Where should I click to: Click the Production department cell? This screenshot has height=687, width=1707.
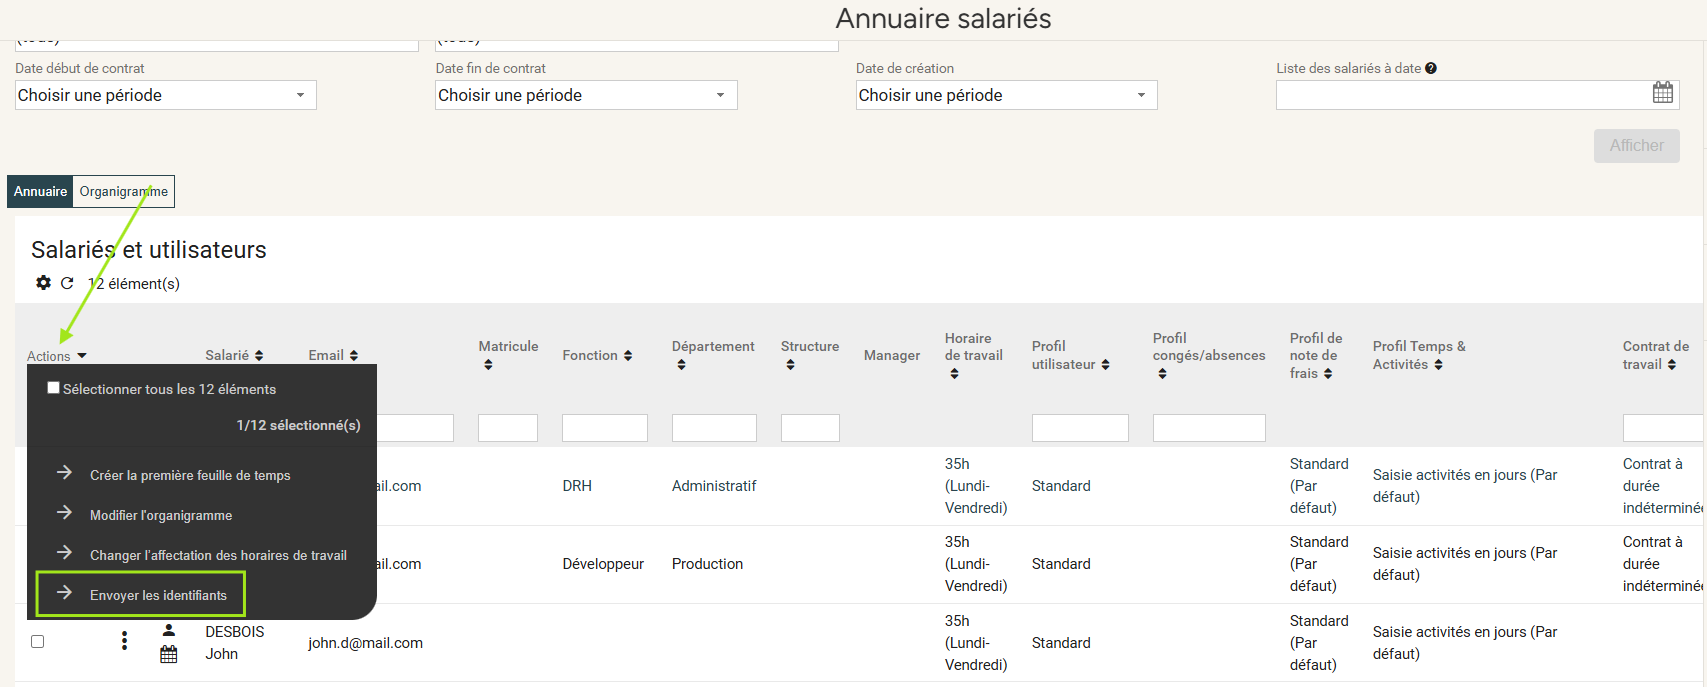tap(707, 564)
